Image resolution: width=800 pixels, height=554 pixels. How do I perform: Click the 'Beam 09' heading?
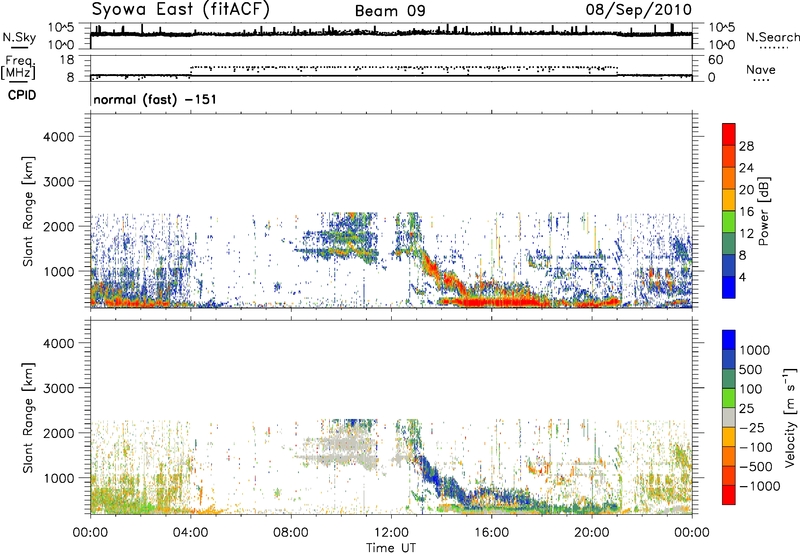tap(390, 11)
